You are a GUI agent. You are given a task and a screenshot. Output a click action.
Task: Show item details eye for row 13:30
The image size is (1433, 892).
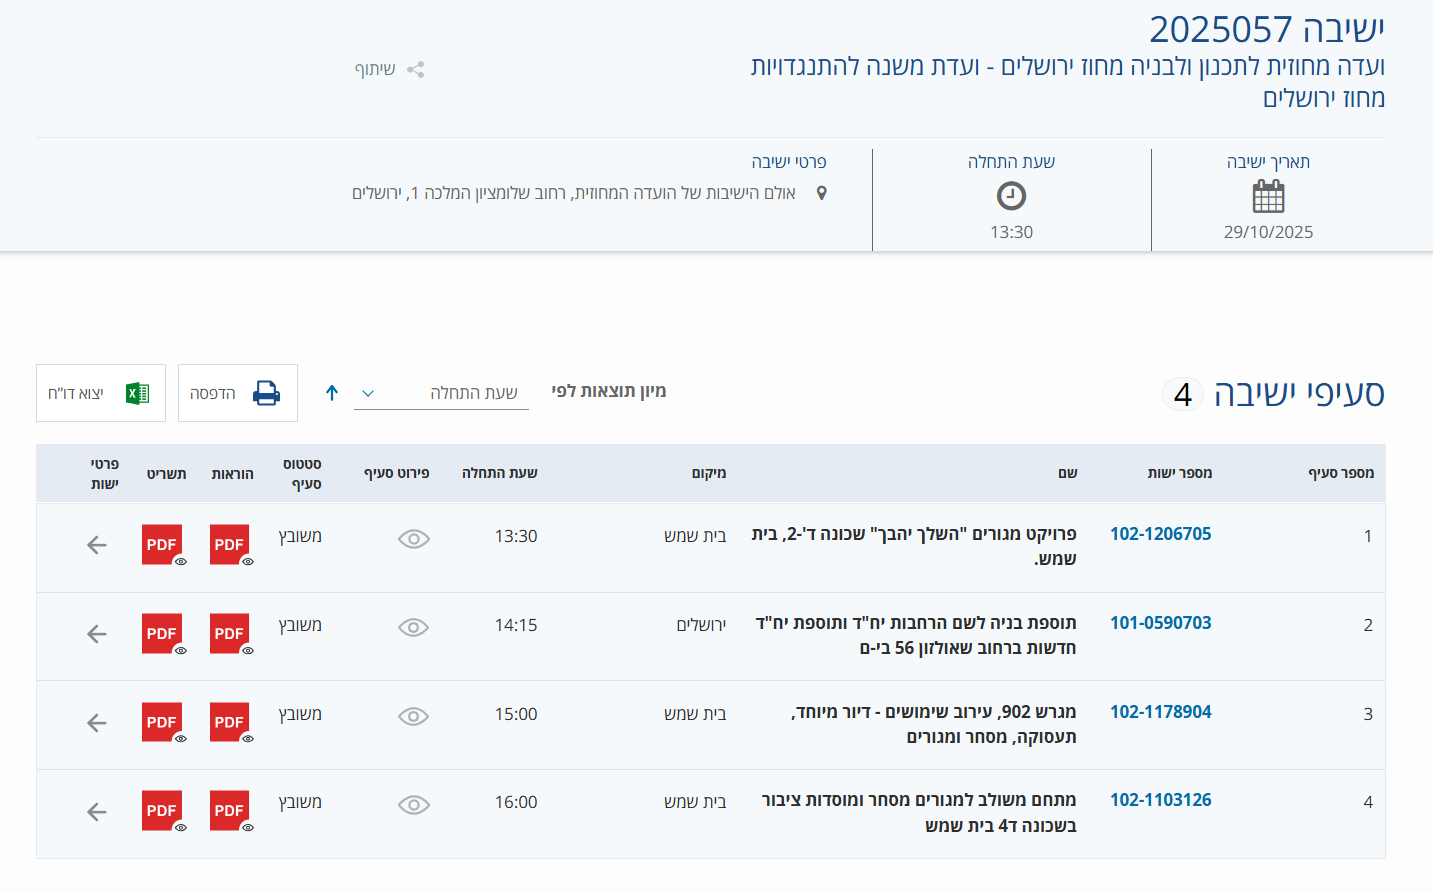coord(413,539)
